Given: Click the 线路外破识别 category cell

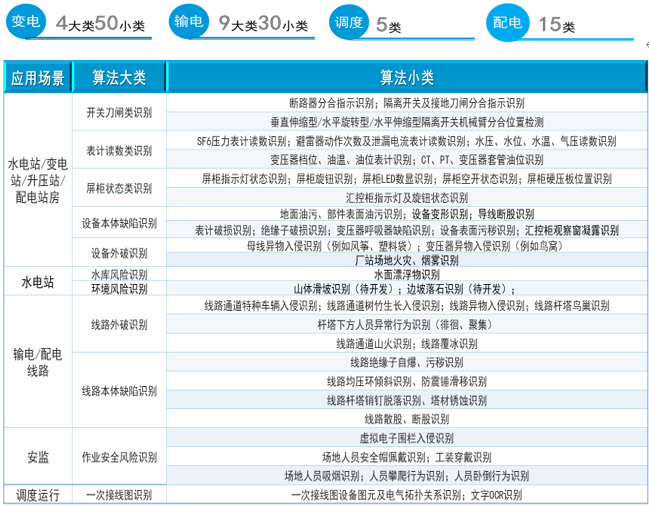Looking at the screenshot, I should tap(119, 325).
